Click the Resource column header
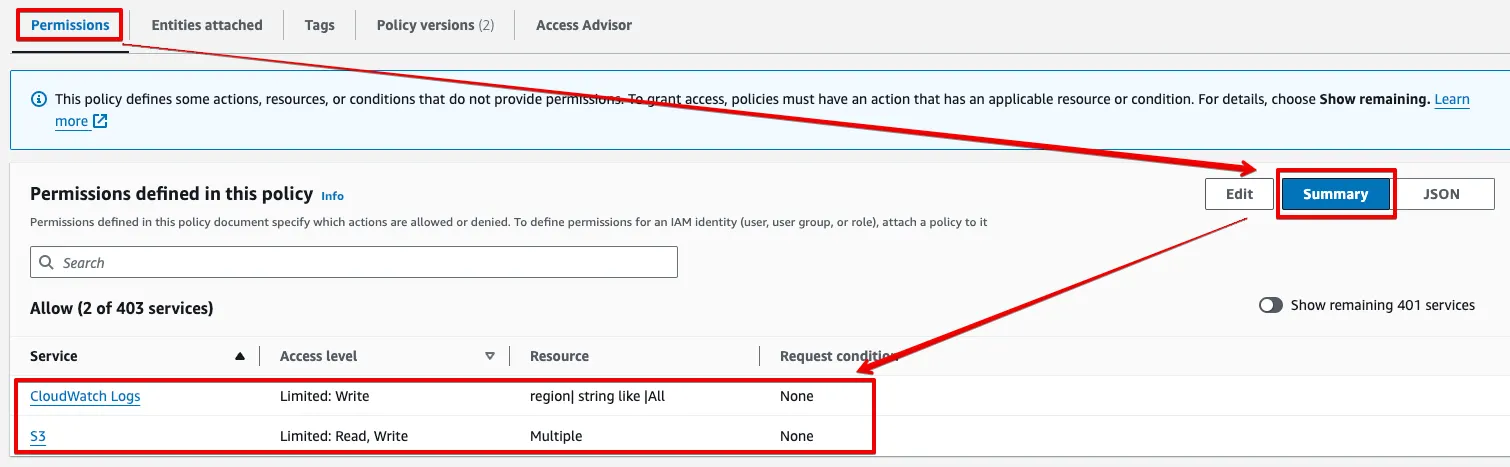 click(x=559, y=356)
